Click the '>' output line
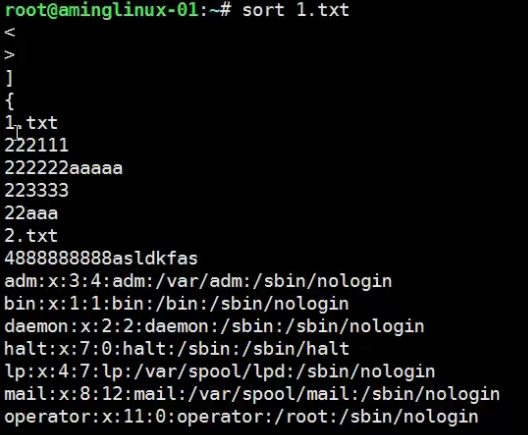Image resolution: width=528 pixels, height=435 pixels. coord(10,55)
